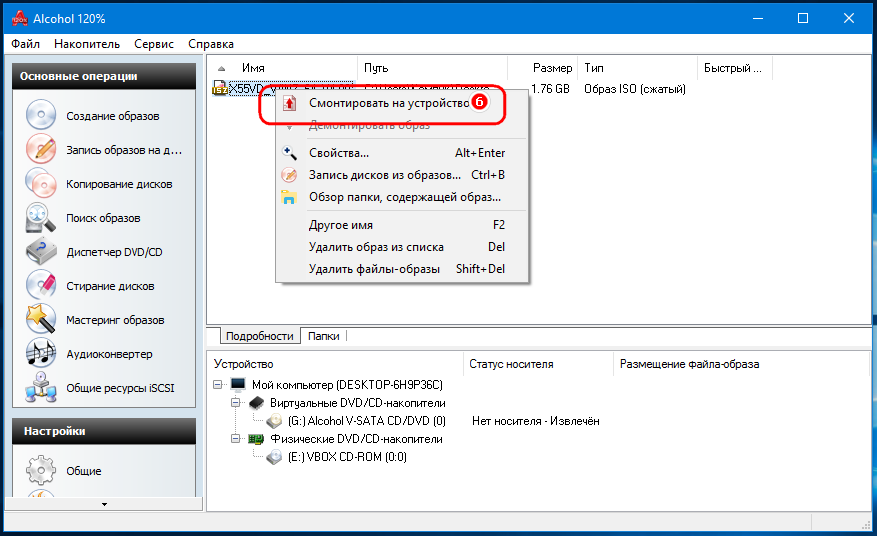Viewport: 877px width, 536px height.
Task: Click the E: VBOX CD-ROM drive icon
Action: point(274,457)
